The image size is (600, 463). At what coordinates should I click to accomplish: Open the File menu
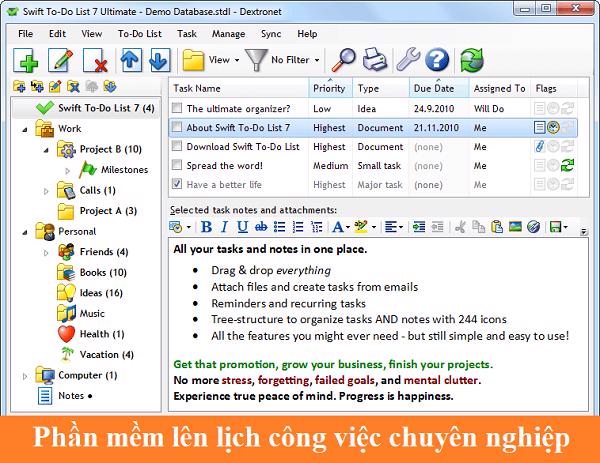click(x=26, y=34)
